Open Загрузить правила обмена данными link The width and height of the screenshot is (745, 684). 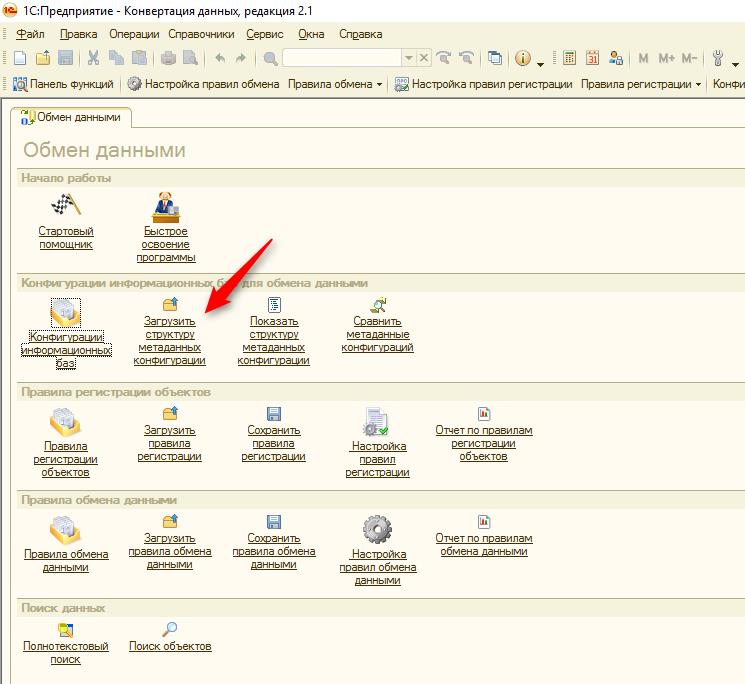[170, 551]
